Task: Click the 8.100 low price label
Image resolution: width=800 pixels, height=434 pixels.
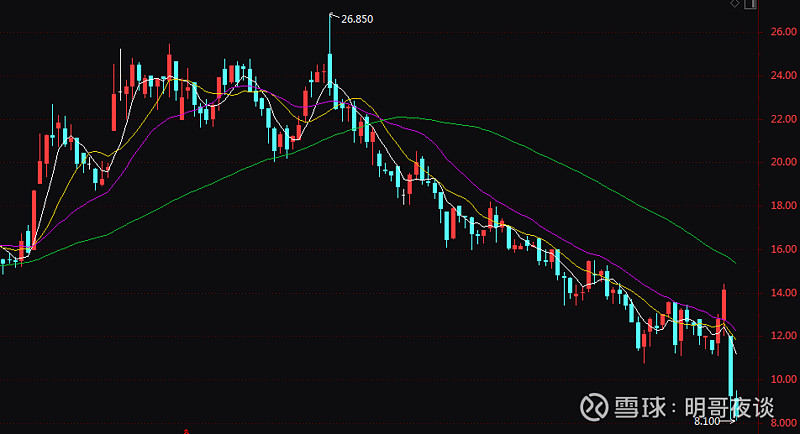Action: click(707, 421)
